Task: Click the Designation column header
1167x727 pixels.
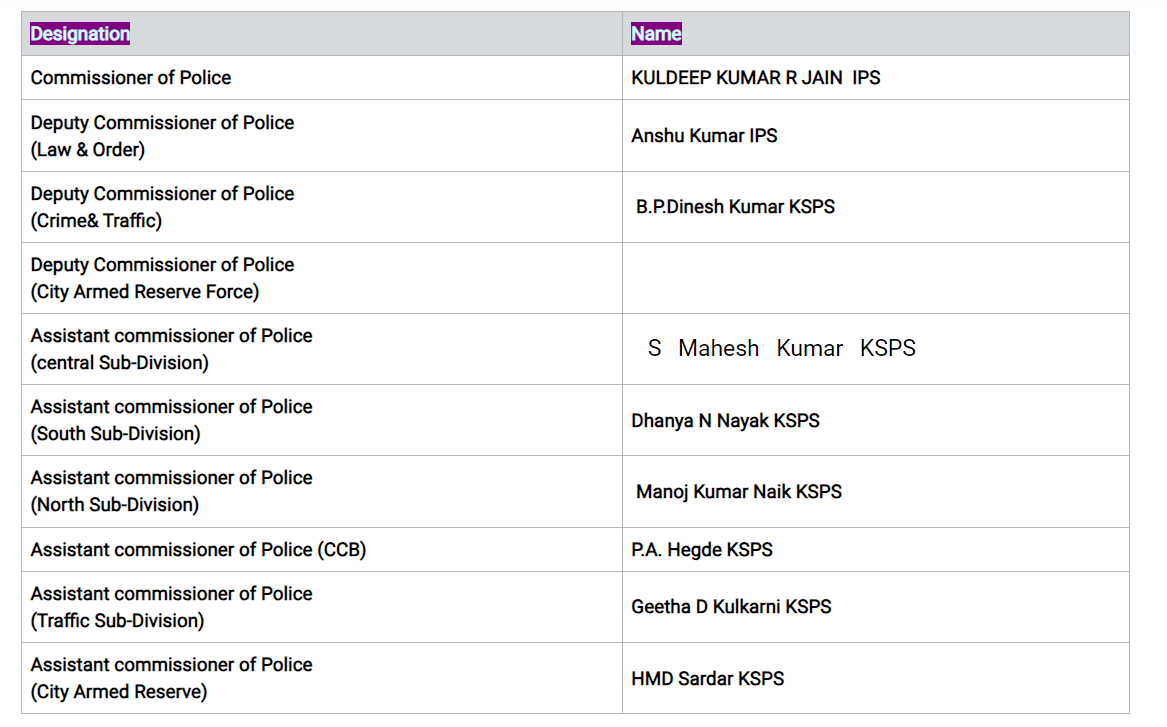Action: 80,34
